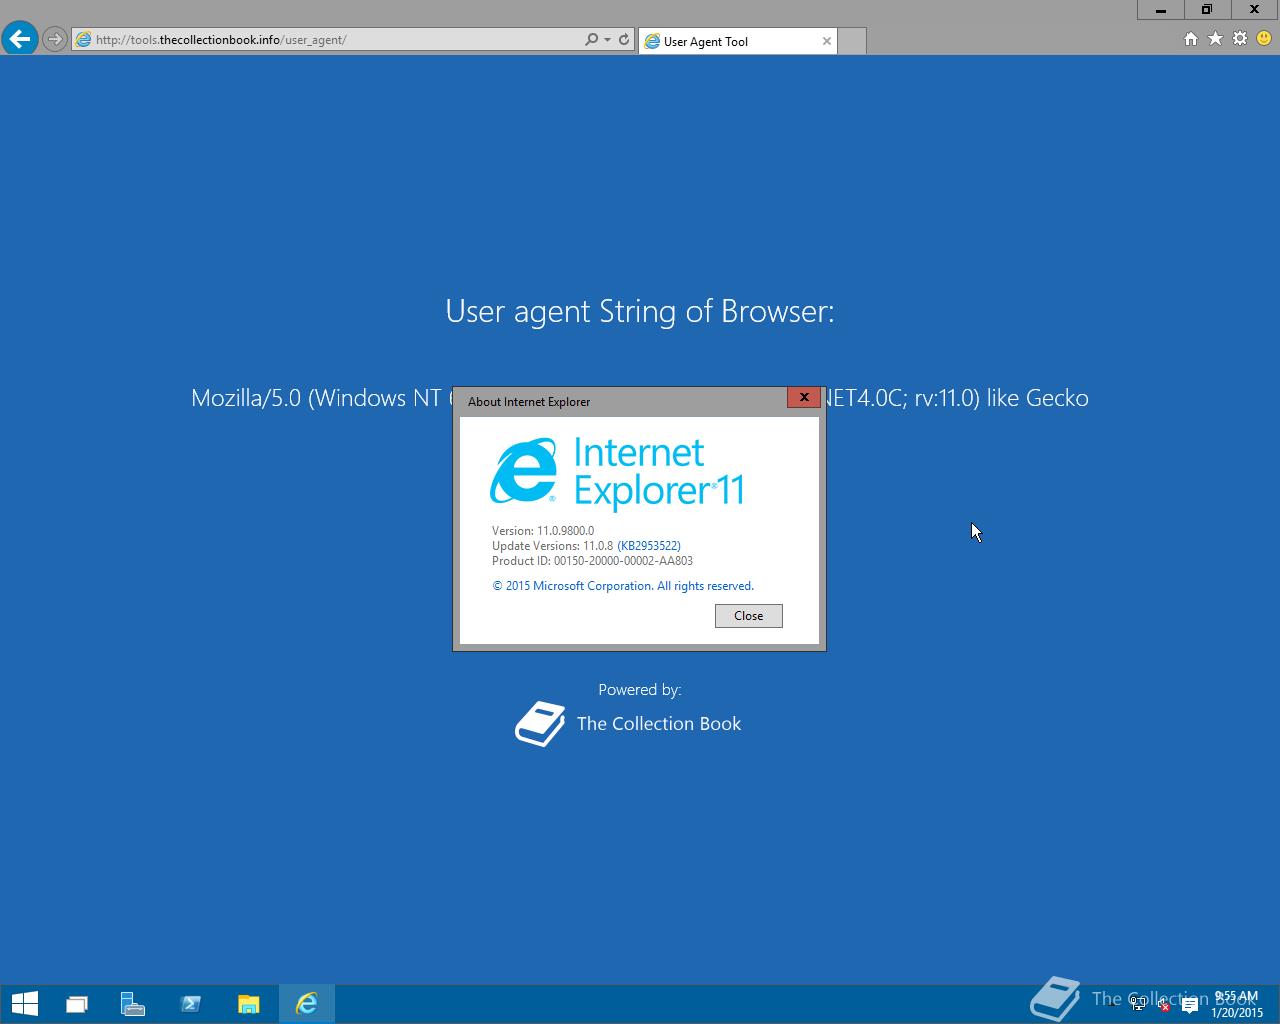The image size is (1280, 1024).
Task: Click the network tray icon
Action: pyautogui.click(x=1138, y=1004)
